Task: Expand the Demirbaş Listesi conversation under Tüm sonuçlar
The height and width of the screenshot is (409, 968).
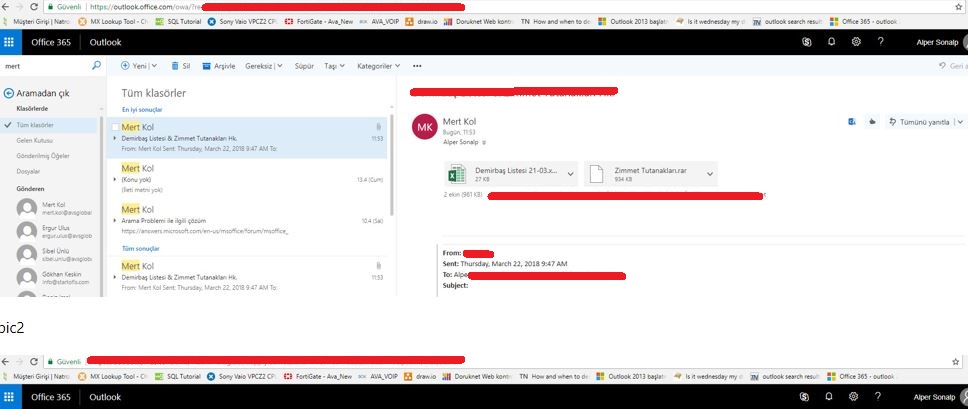Action: (115, 278)
